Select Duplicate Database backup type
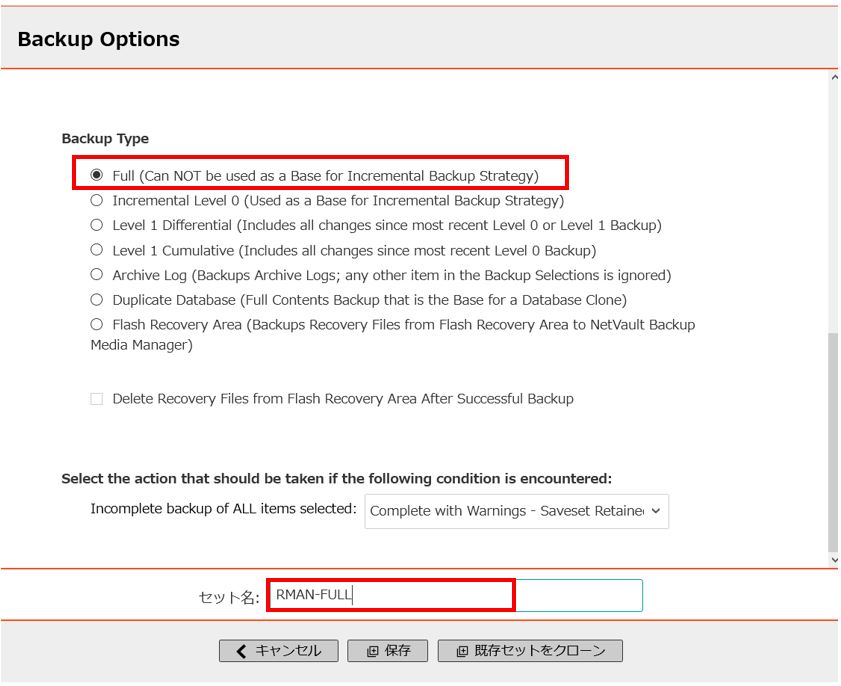The image size is (841, 686). point(97,299)
